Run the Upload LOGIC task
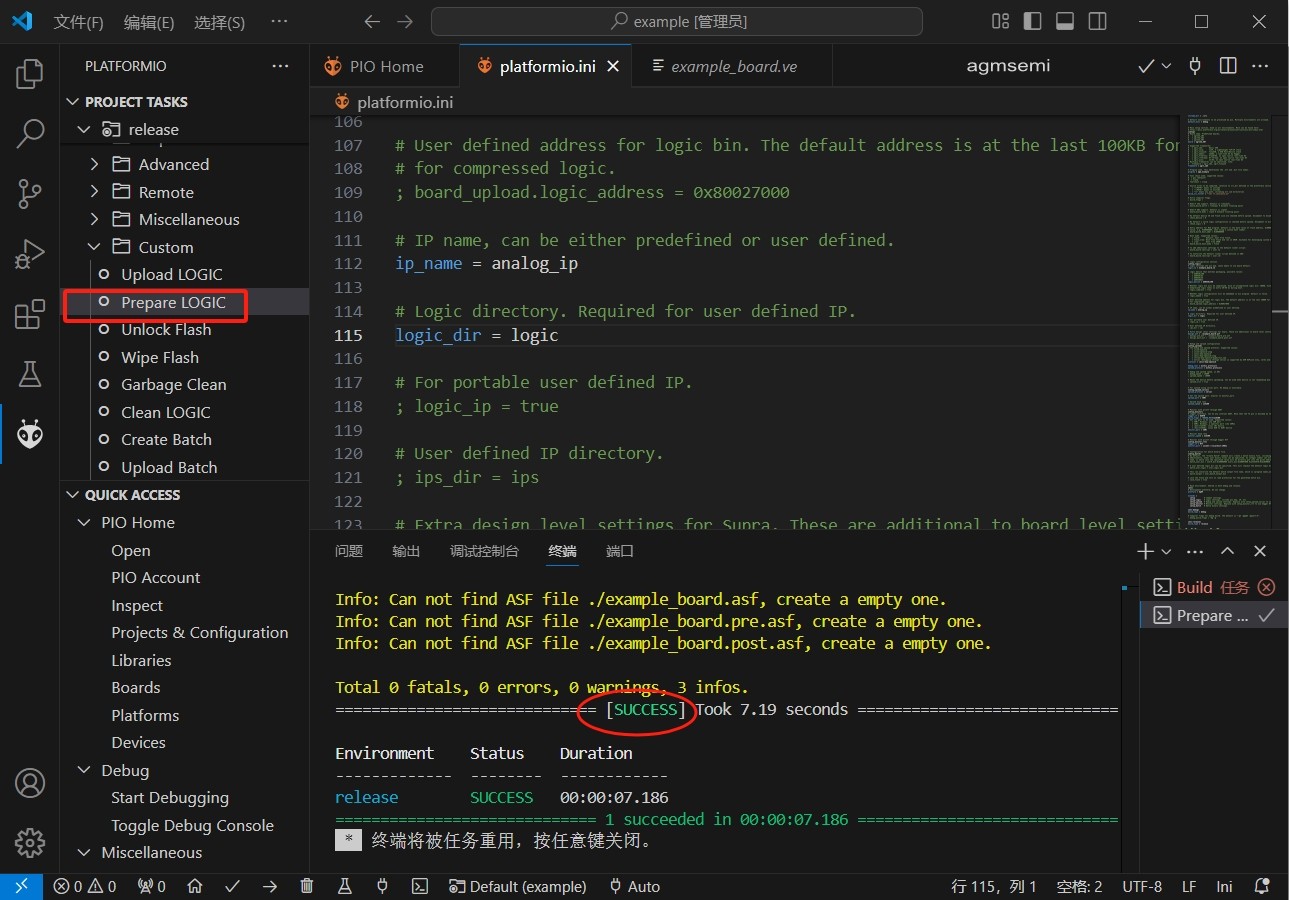Image resolution: width=1289 pixels, height=900 pixels. [172, 274]
